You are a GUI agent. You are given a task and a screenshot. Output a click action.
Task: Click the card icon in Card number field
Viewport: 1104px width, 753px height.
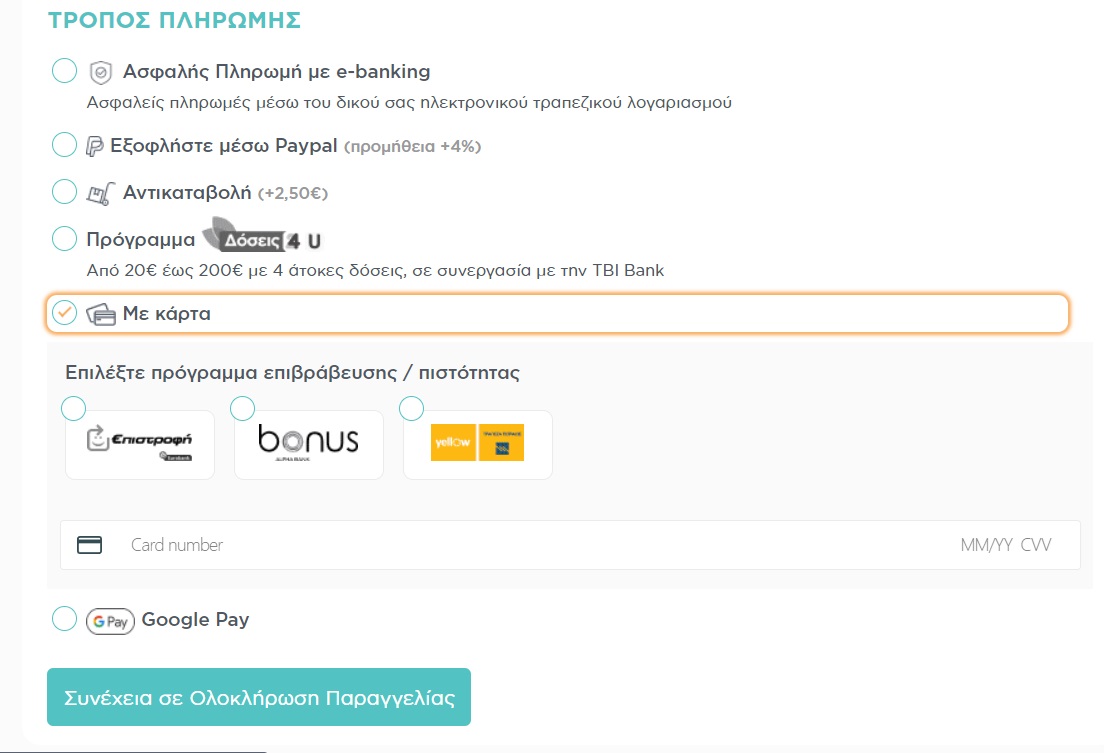[x=89, y=545]
